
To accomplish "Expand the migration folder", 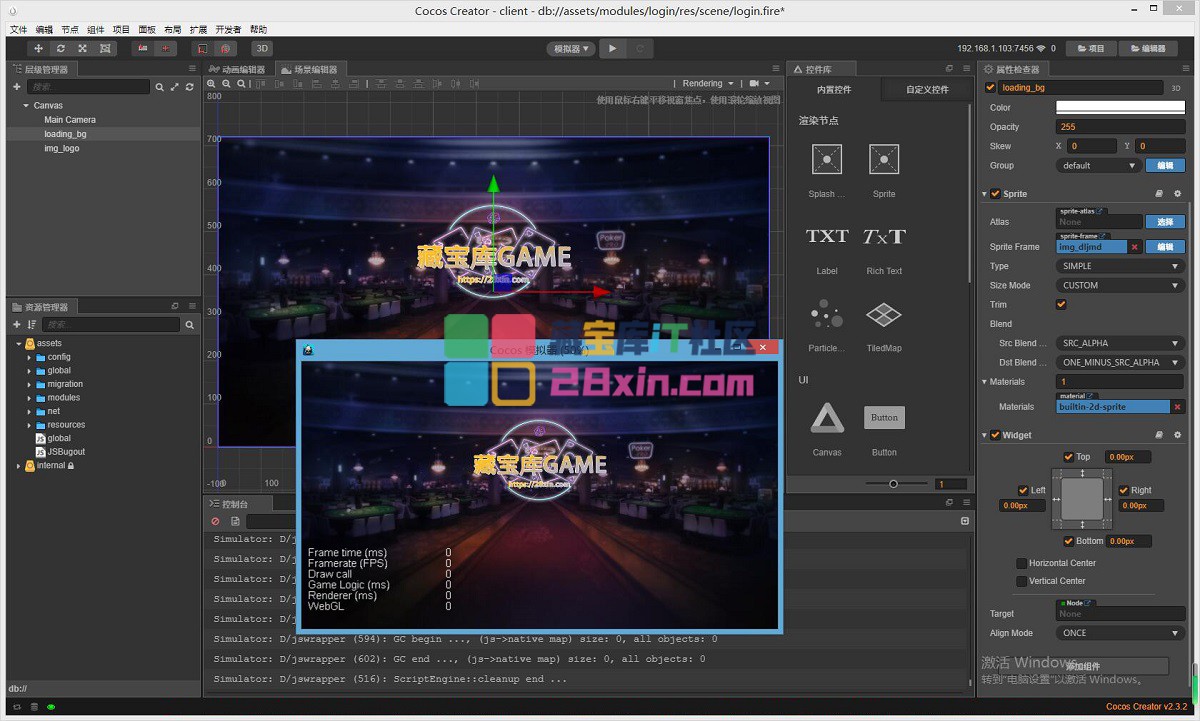I will click(29, 384).
